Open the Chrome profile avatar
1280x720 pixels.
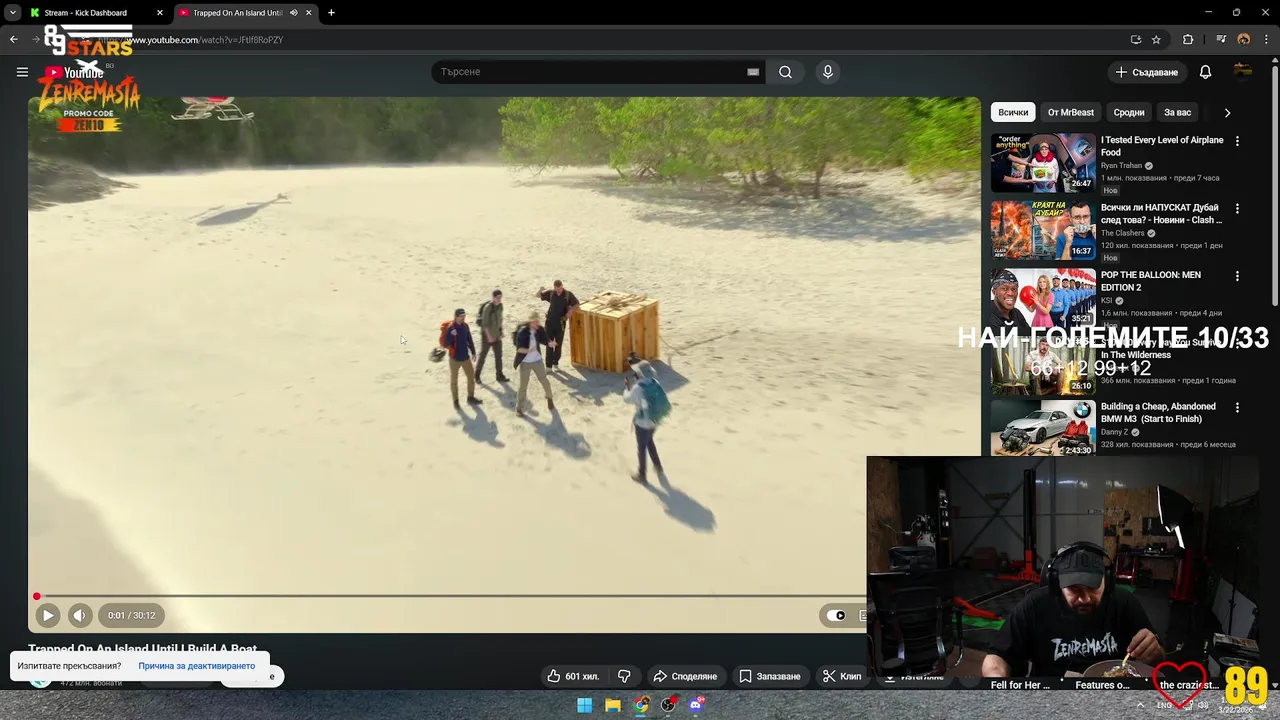[1243, 40]
